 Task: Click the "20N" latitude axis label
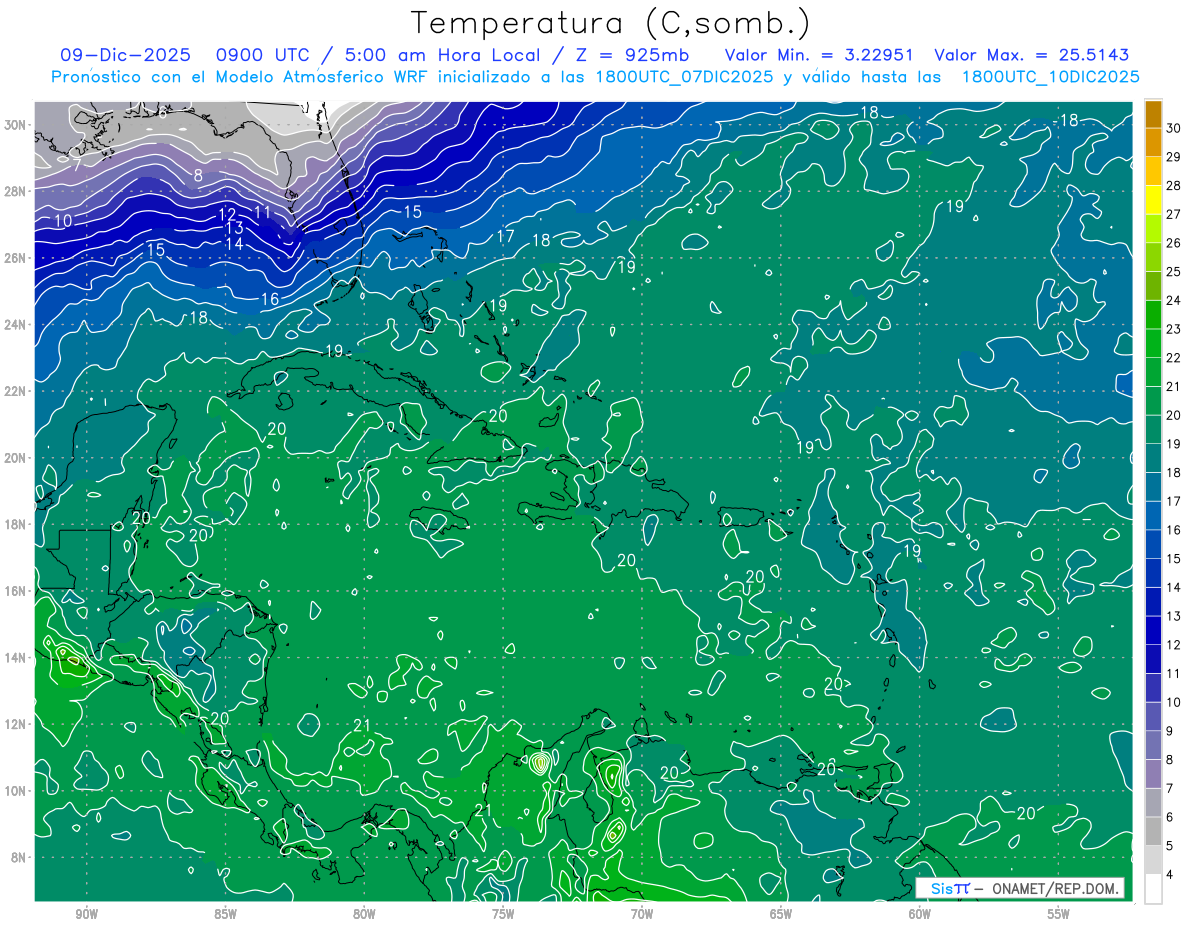click(x=16, y=458)
